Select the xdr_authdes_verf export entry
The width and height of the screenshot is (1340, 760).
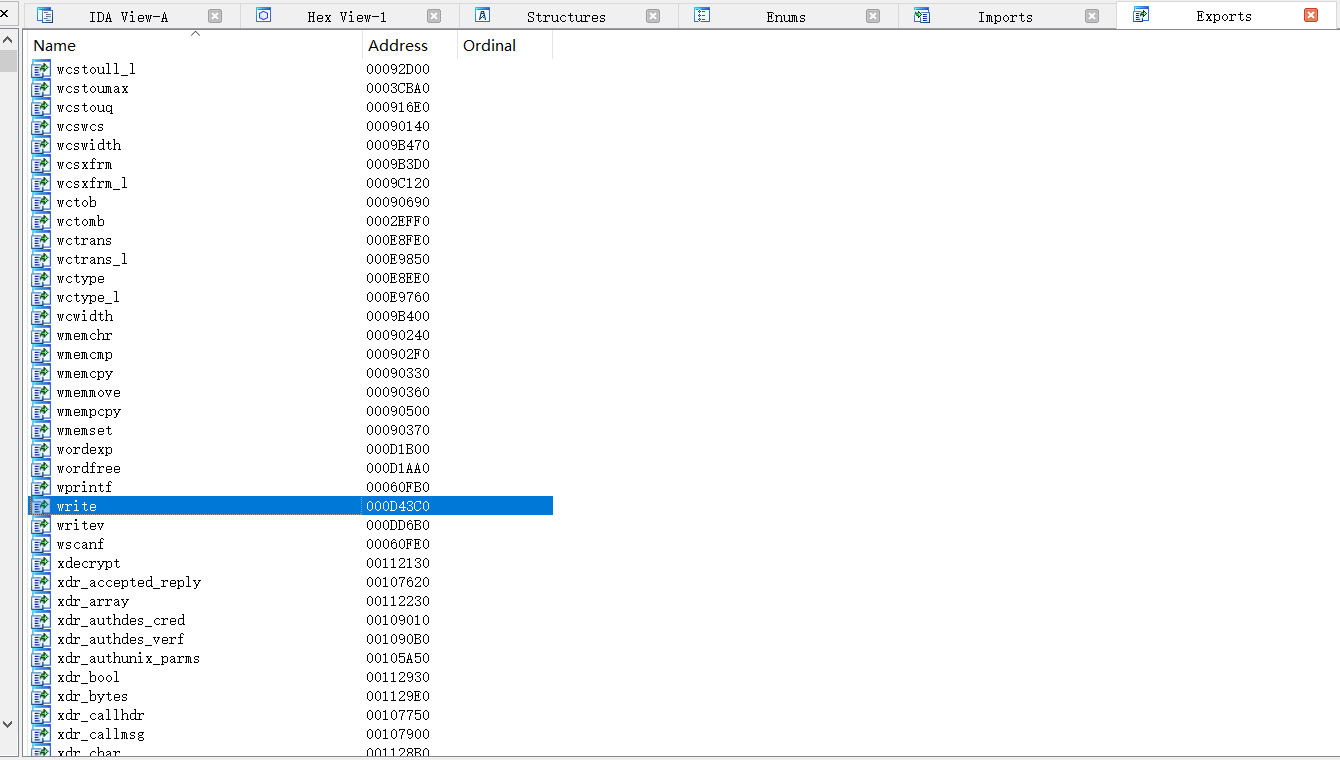click(x=121, y=639)
